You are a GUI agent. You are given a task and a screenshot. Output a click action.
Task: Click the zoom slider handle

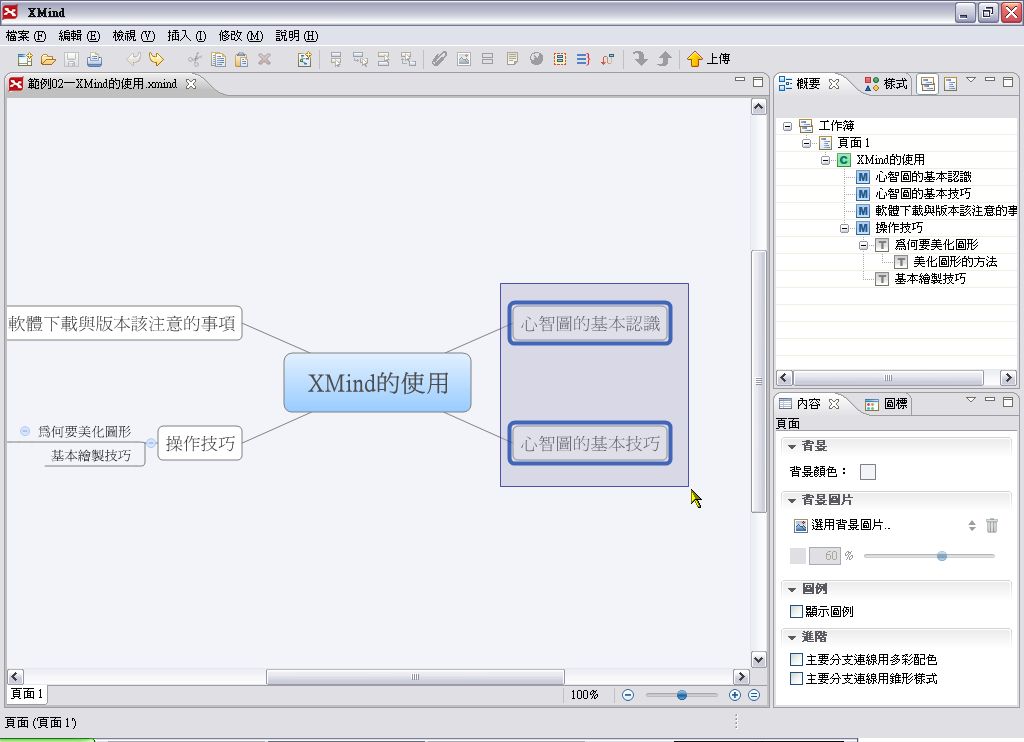(682, 695)
